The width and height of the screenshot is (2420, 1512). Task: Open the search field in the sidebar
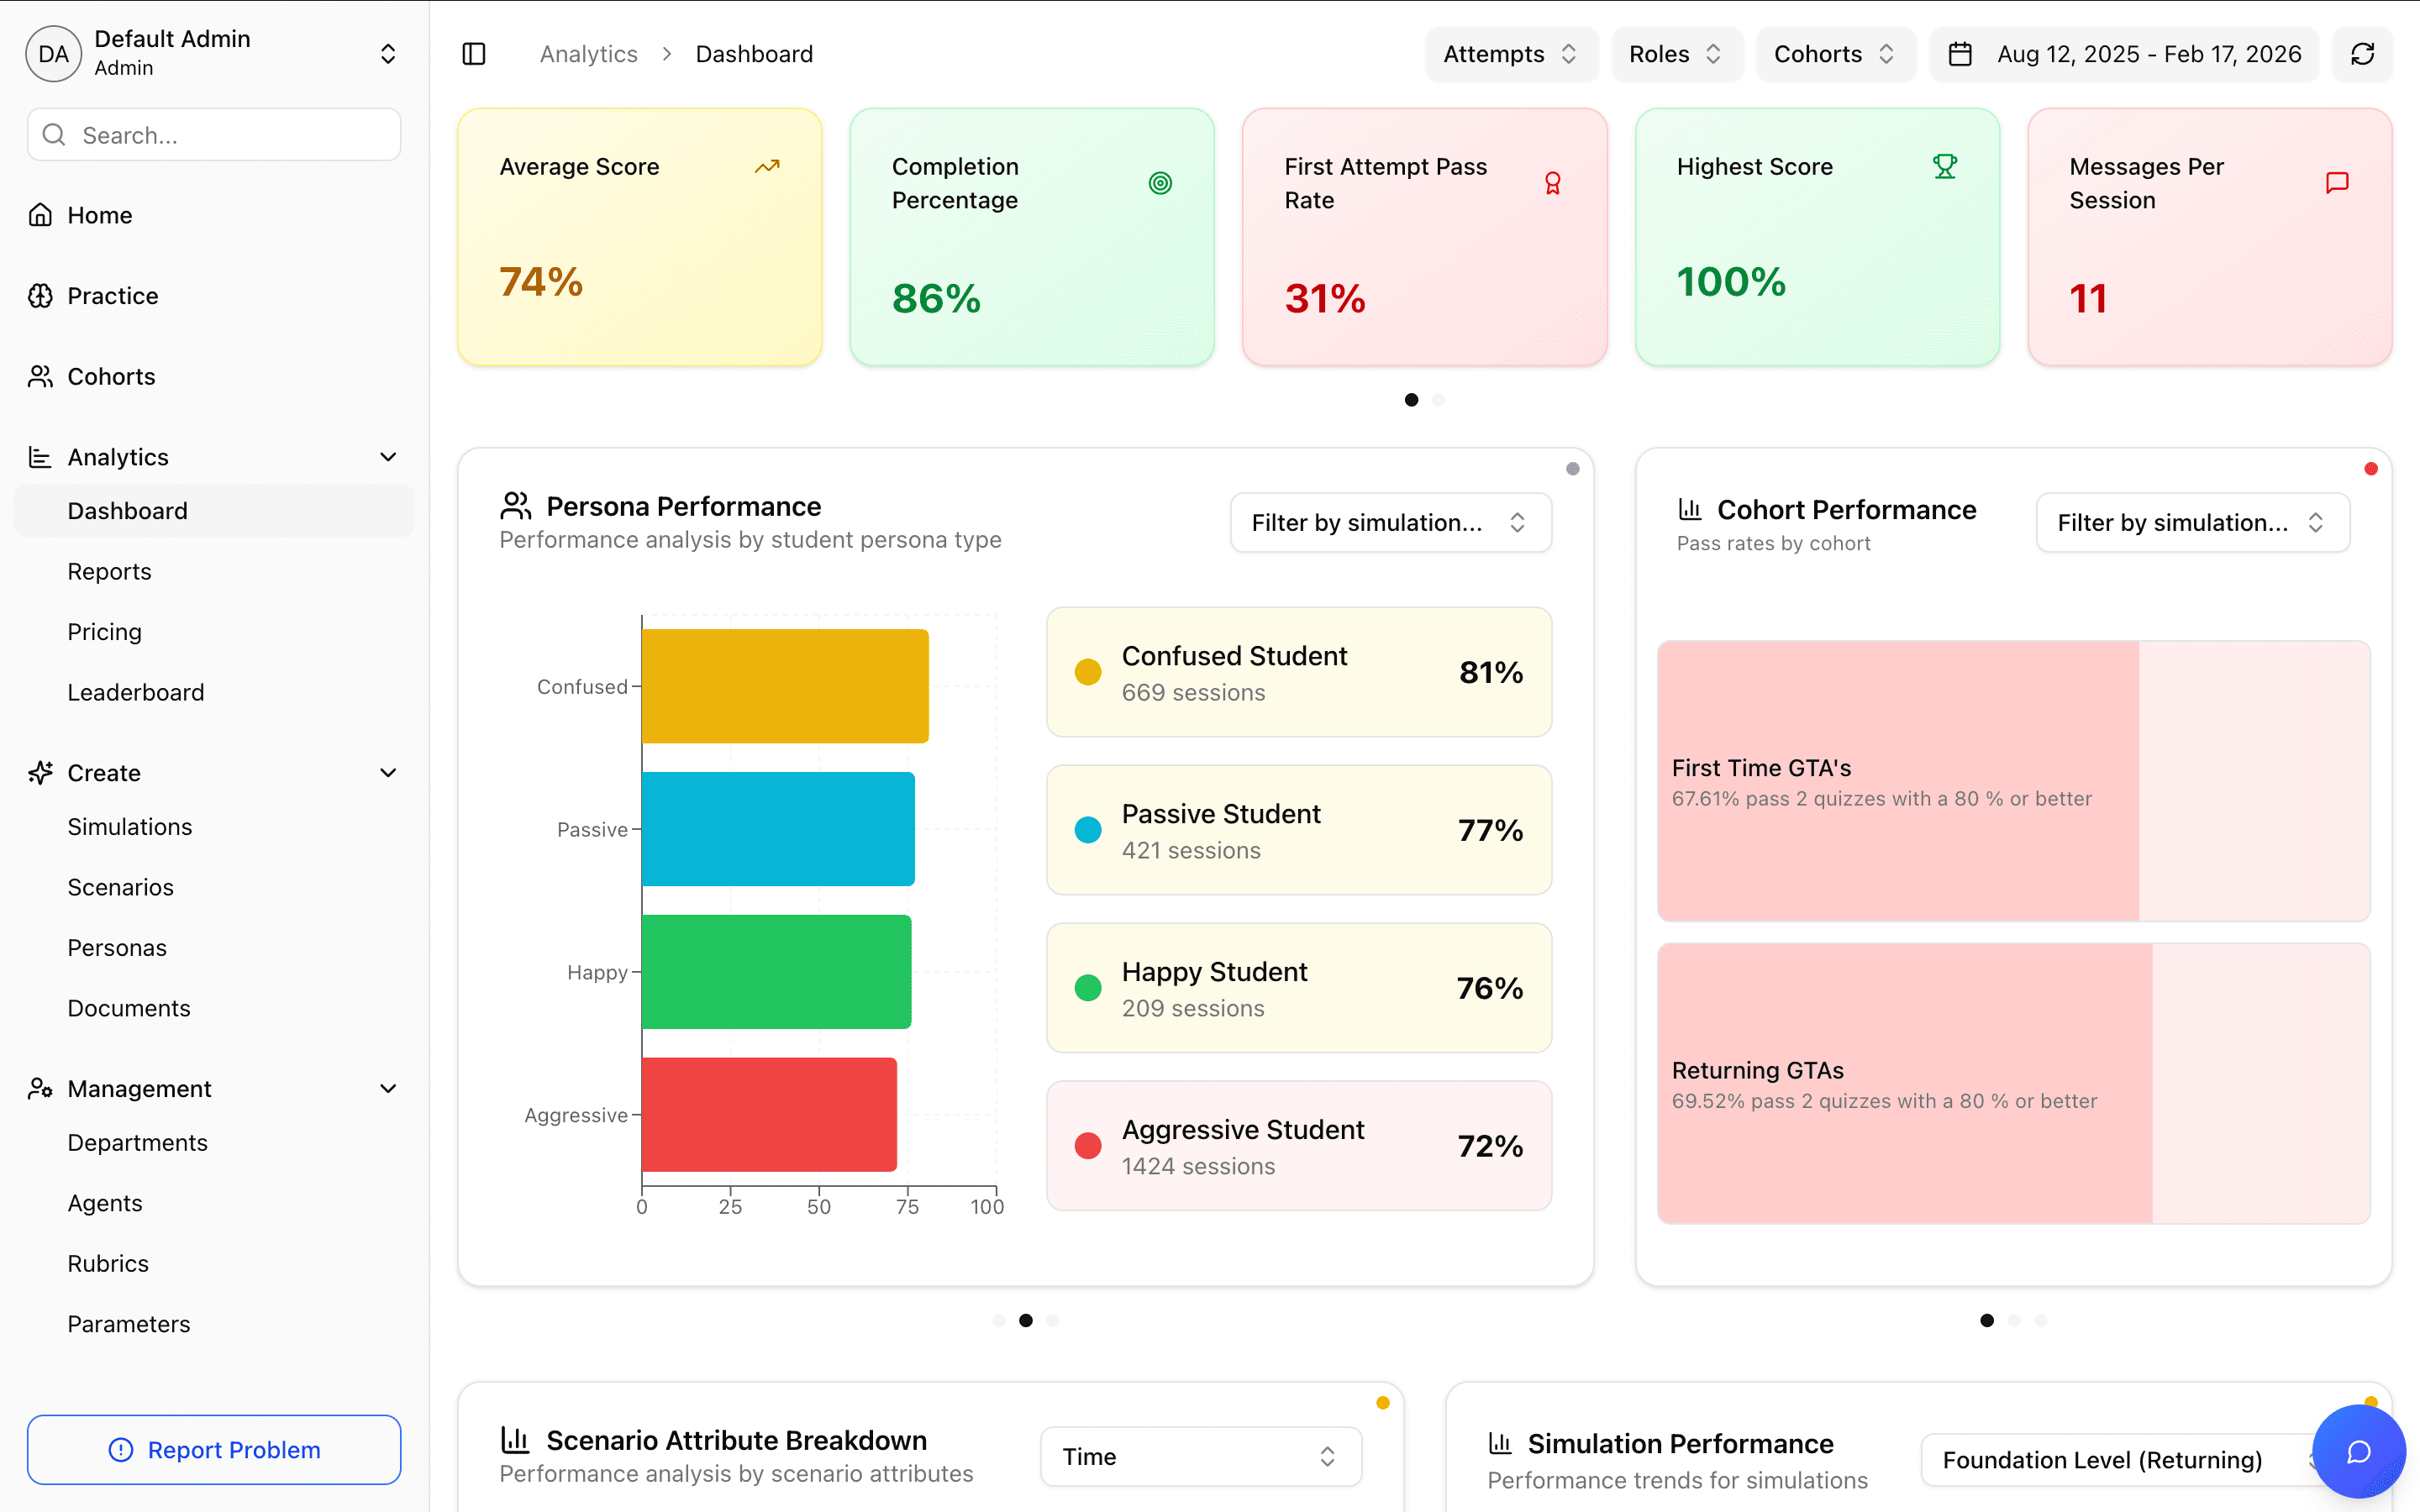point(213,134)
